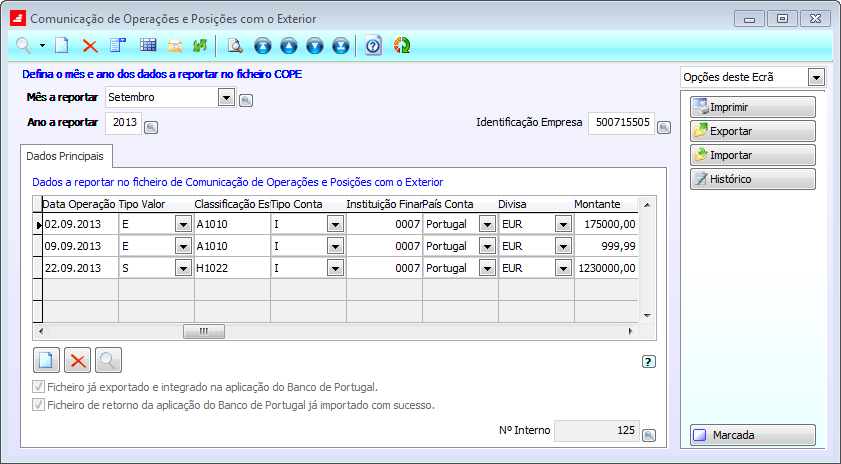
Task: Click the Exportar button
Action: coord(752,131)
